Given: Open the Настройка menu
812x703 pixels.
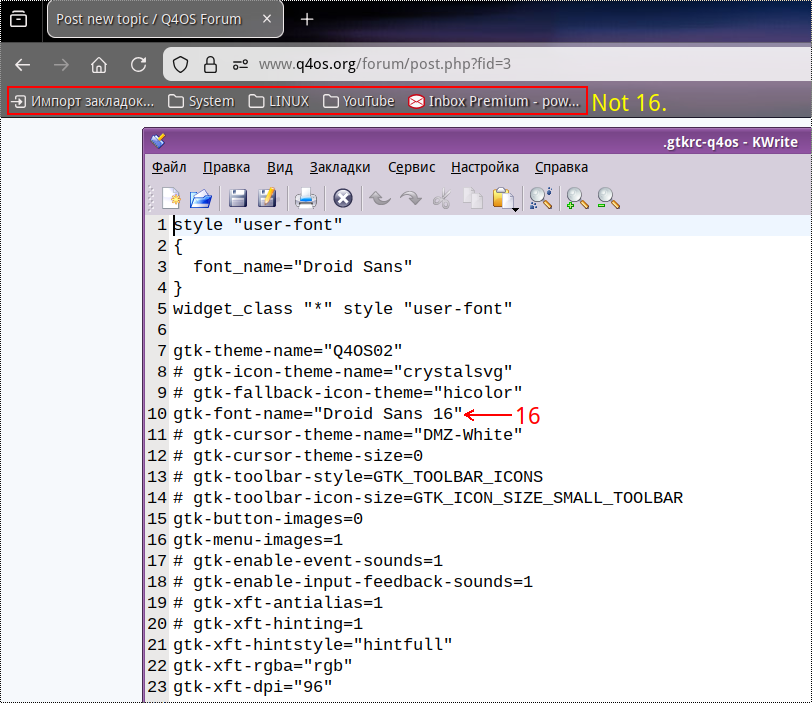Looking at the screenshot, I should pyautogui.click(x=485, y=167).
